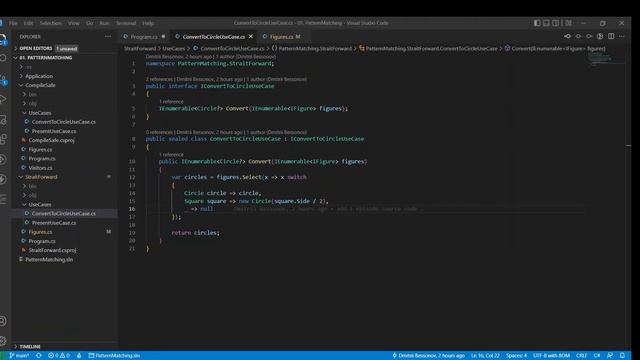Collapse UseCases folder under CompileSafe
Image resolution: width=640 pixels, height=360 pixels.
coord(64,113)
